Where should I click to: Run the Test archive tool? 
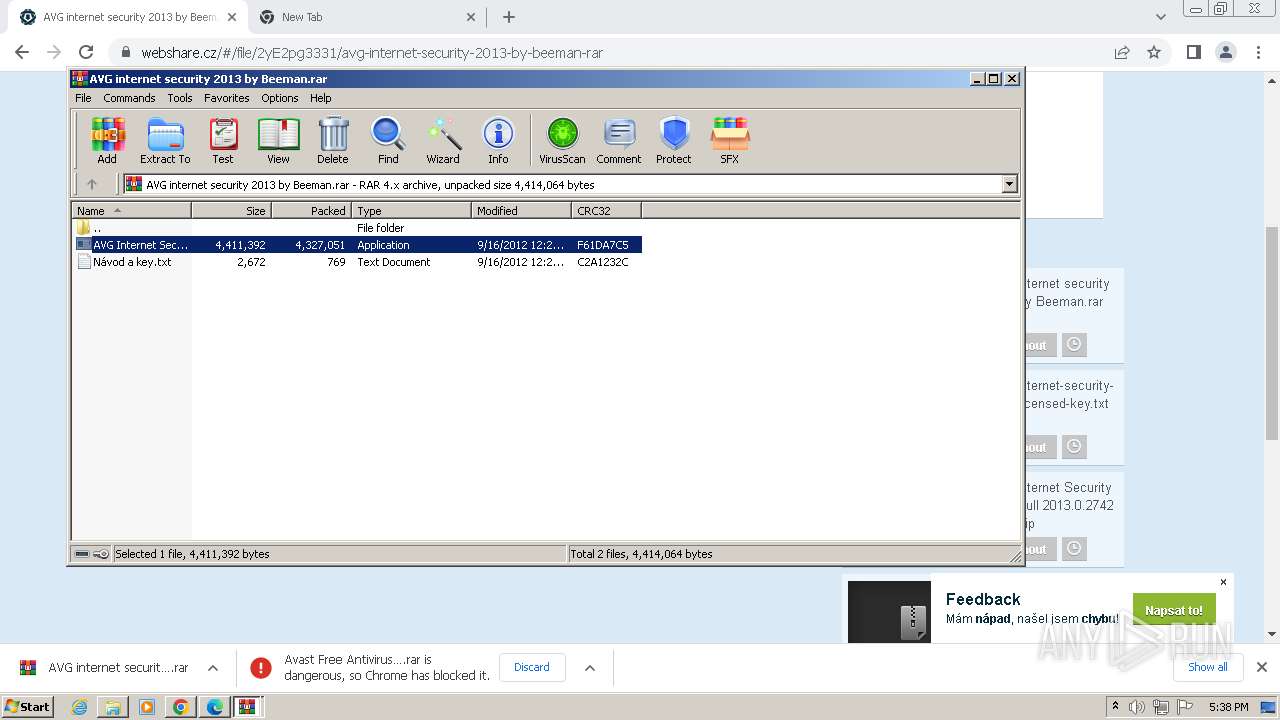[x=223, y=140]
